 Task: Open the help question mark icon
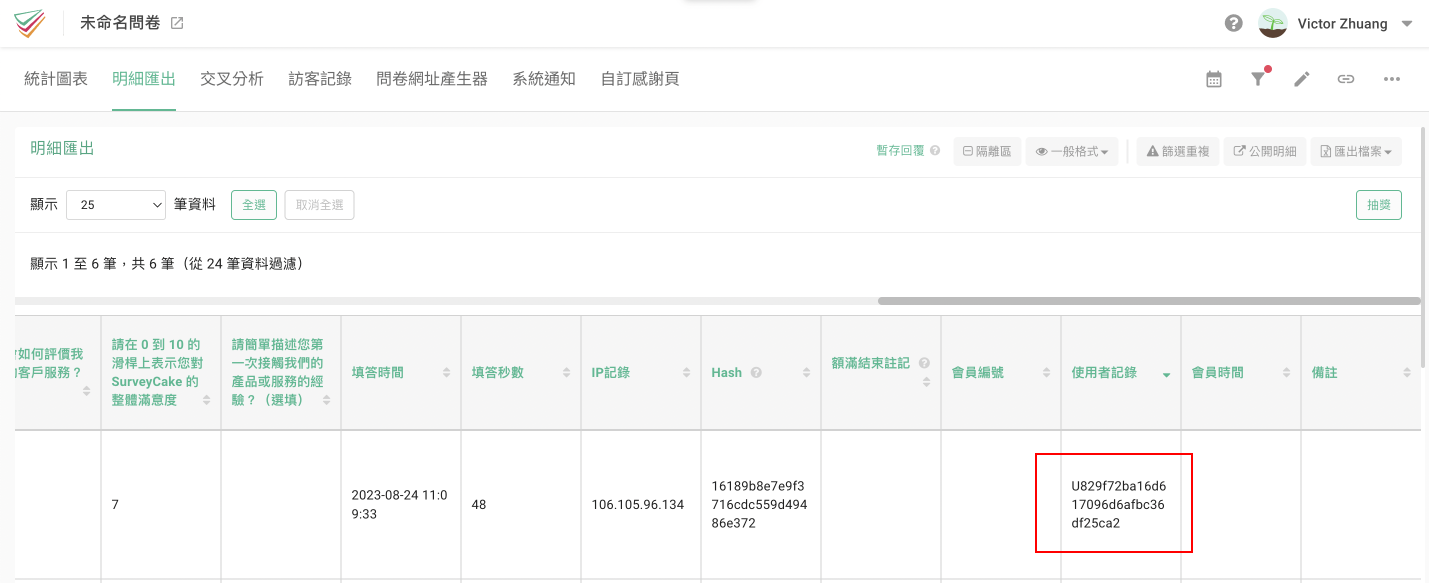tap(1234, 23)
